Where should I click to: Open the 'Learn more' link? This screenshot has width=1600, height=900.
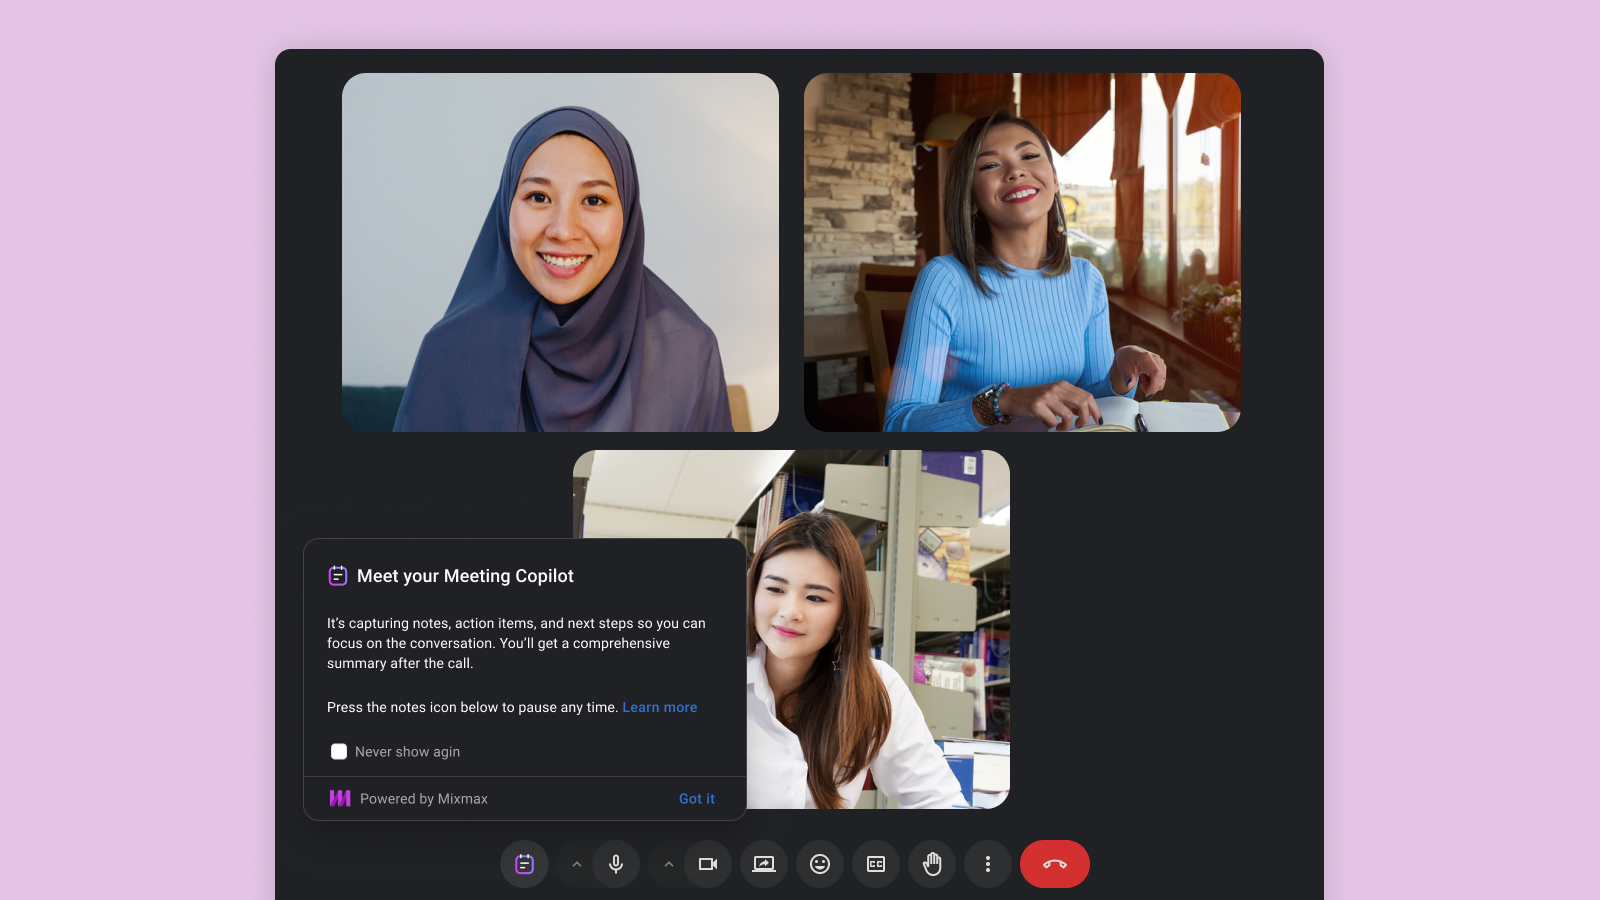pos(660,707)
